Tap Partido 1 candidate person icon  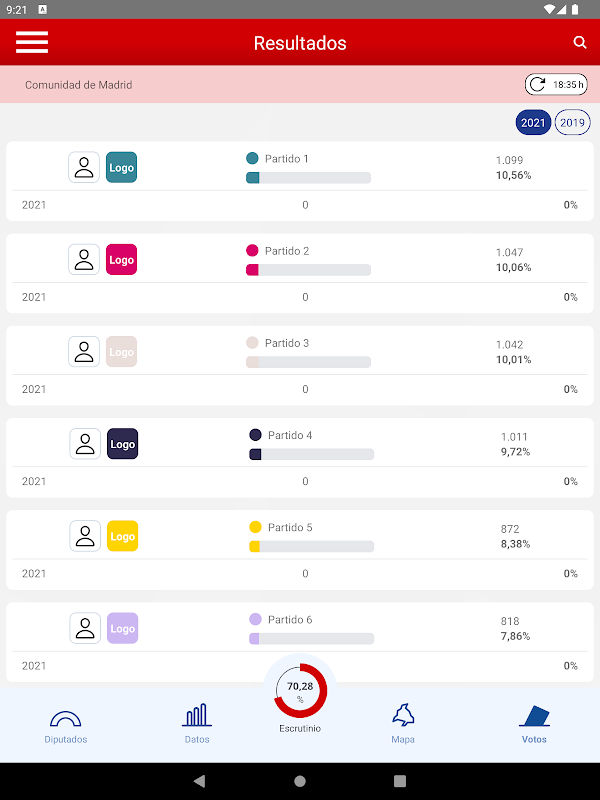pyautogui.click(x=84, y=168)
